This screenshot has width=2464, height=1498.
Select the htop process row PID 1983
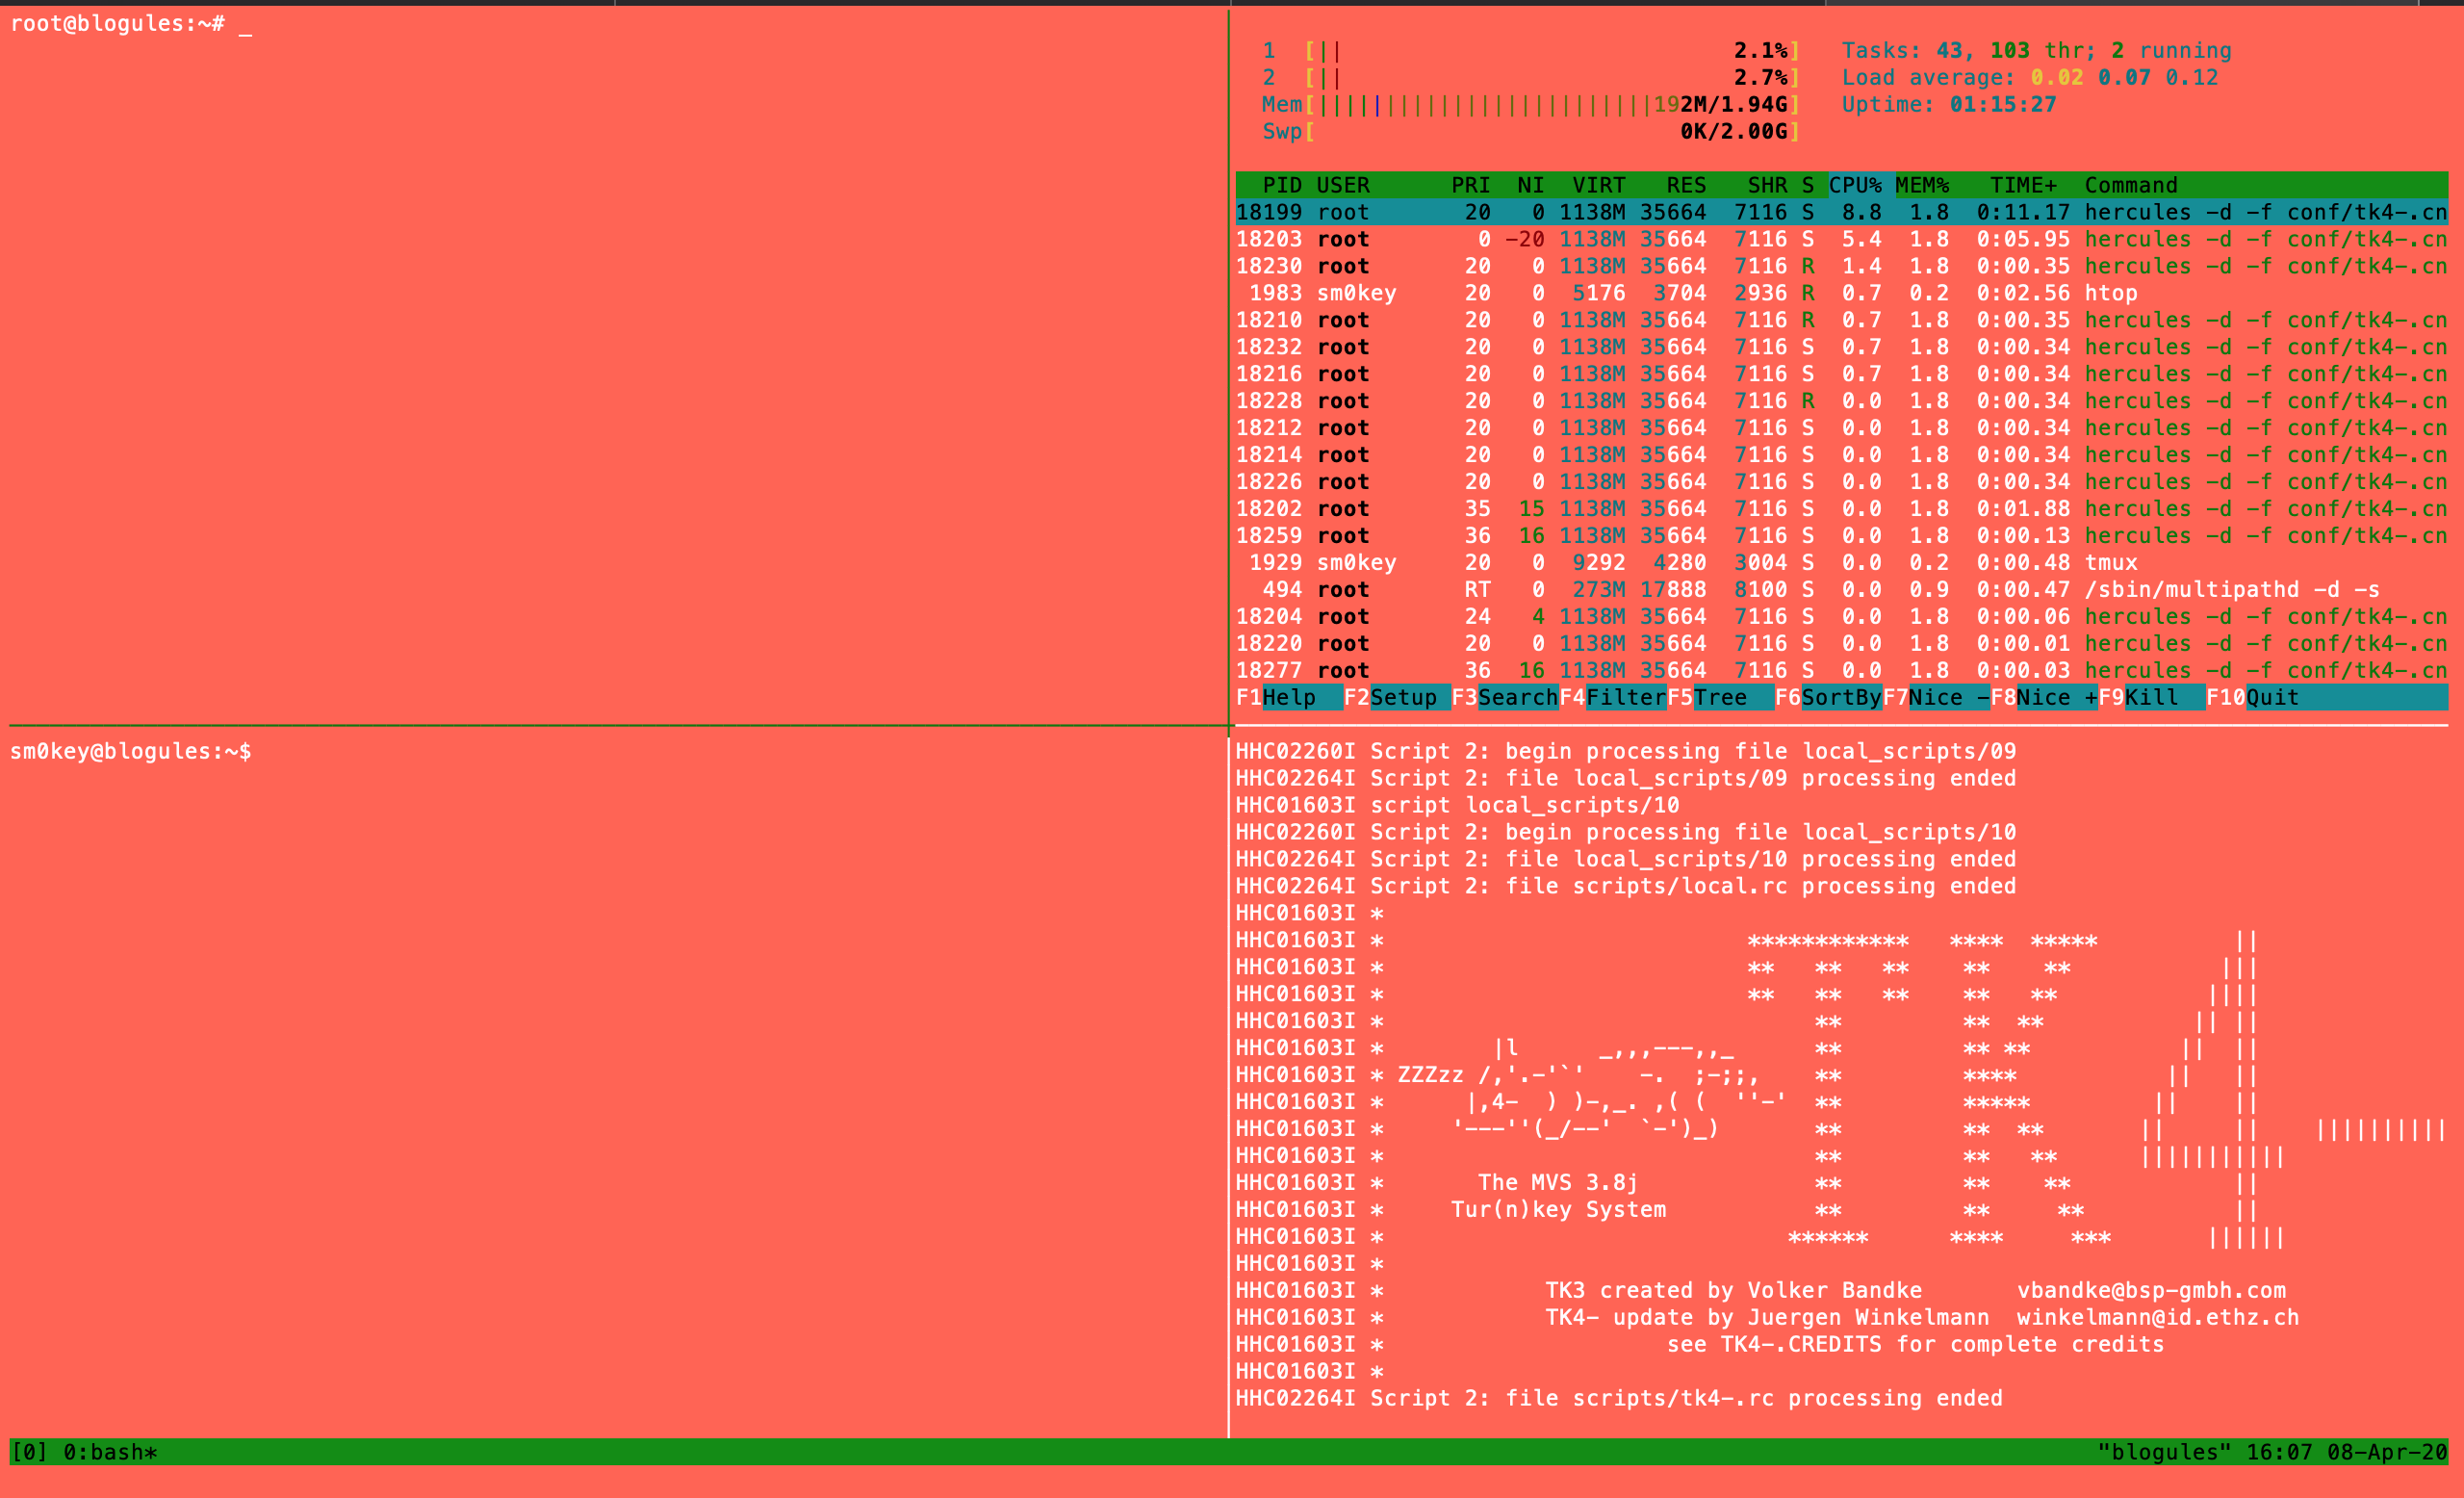[1842, 294]
